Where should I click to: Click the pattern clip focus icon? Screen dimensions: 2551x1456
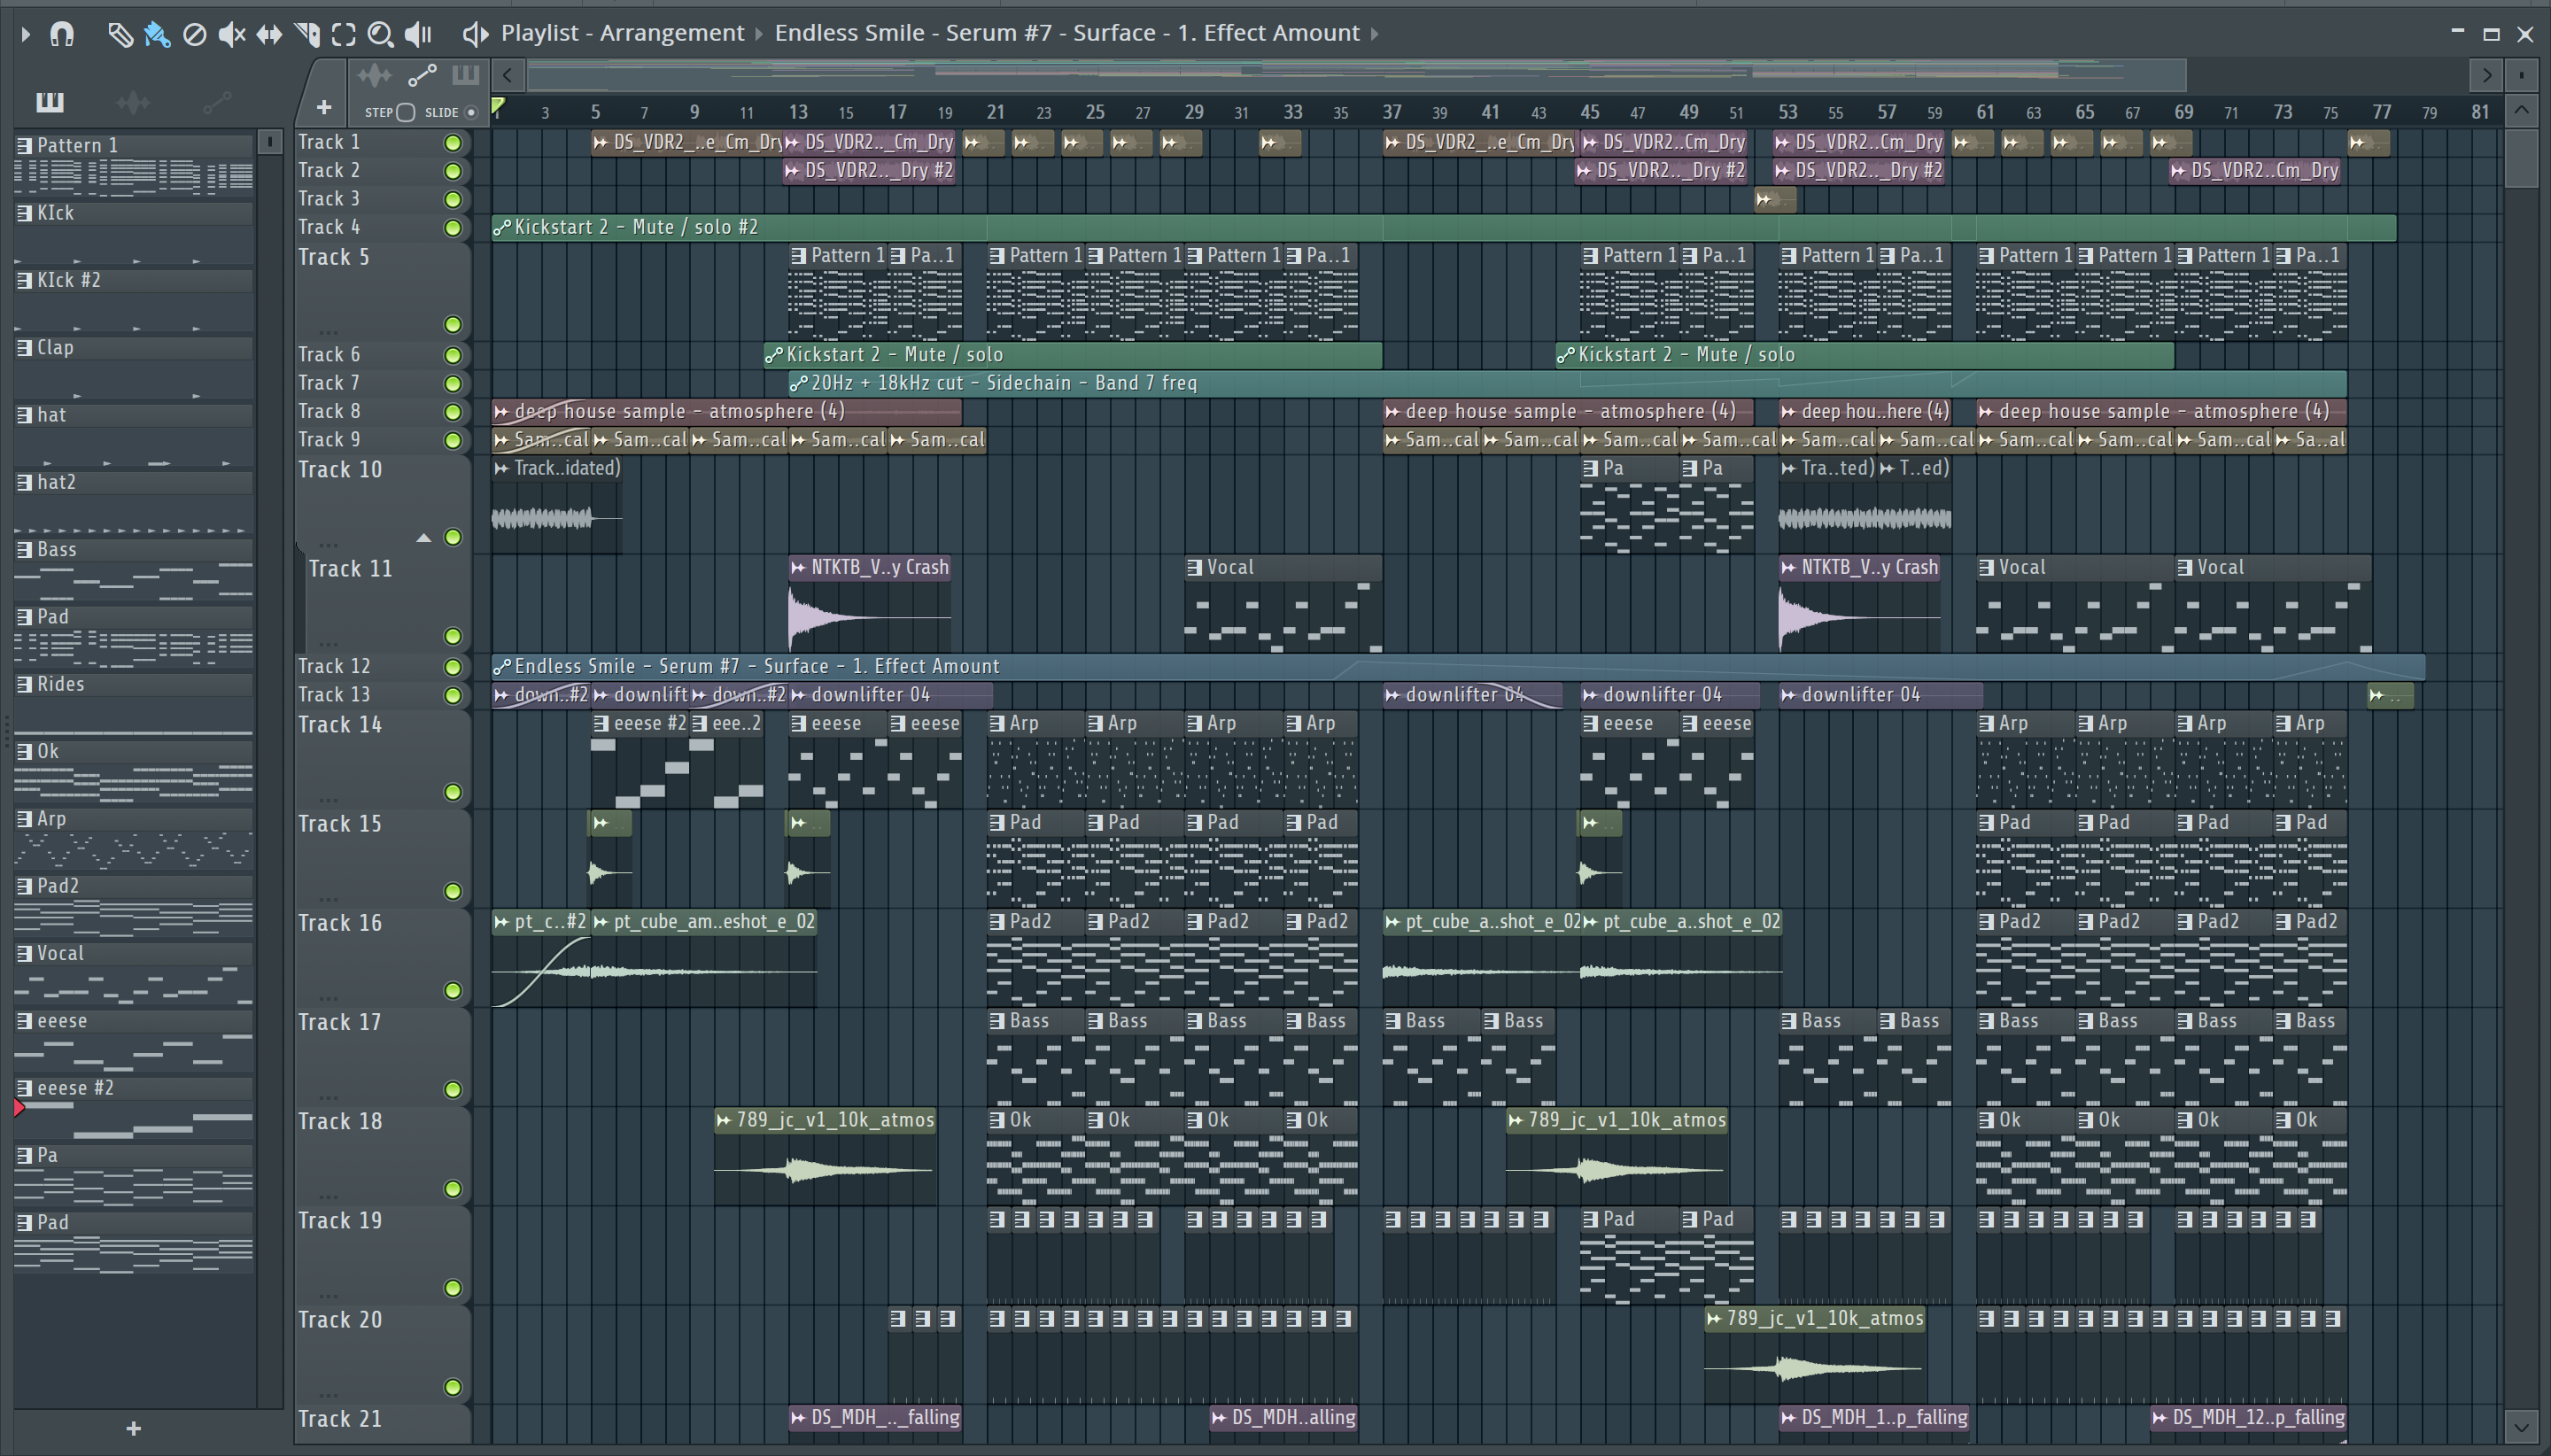tap(466, 75)
